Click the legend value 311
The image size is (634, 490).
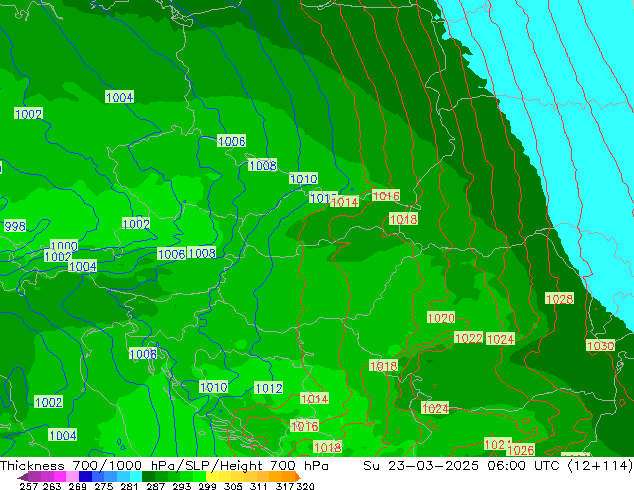pyautogui.click(x=259, y=486)
